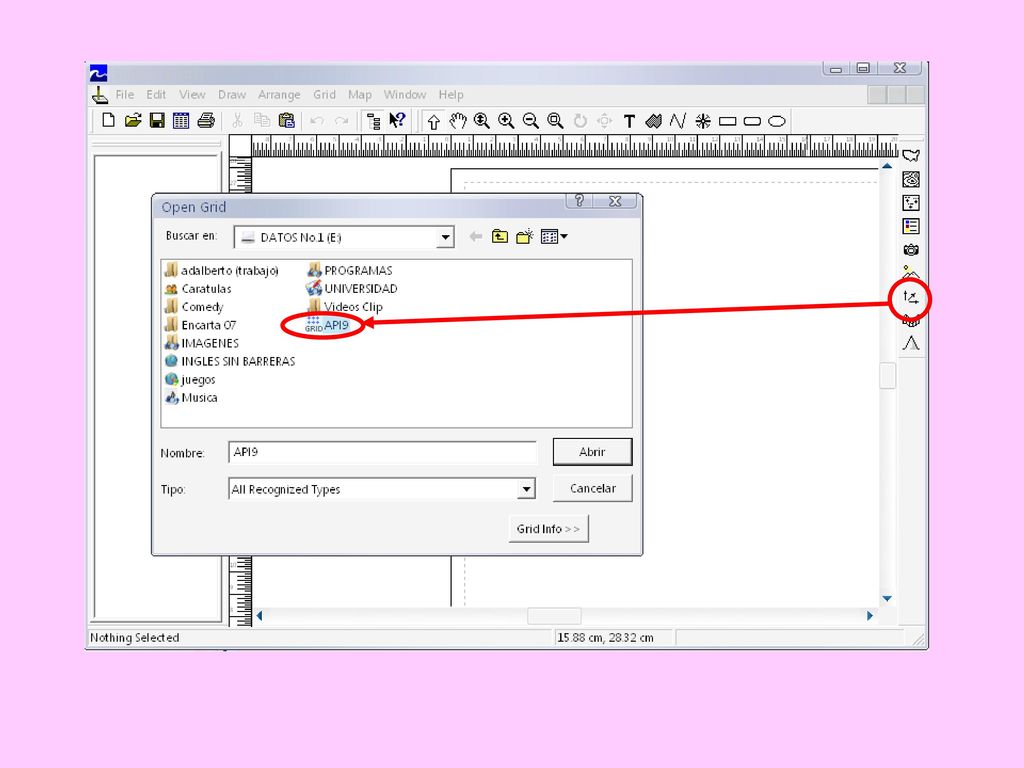Open the File menu
The image size is (1024, 768).
coord(125,95)
